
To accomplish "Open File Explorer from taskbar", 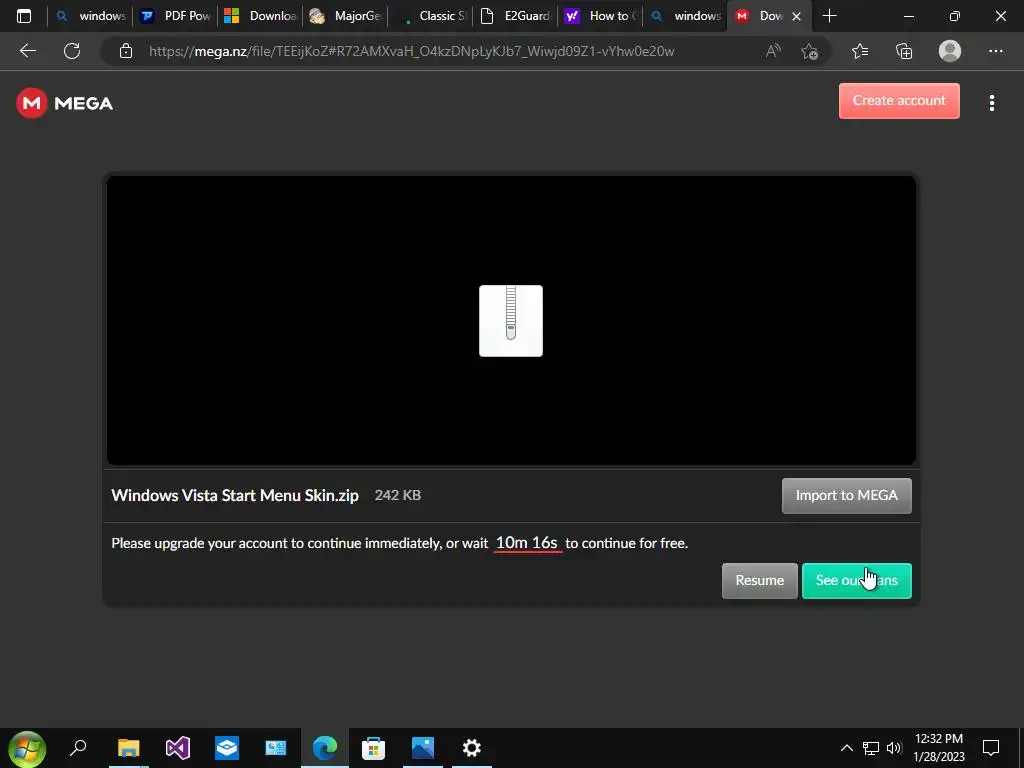I will 129,748.
